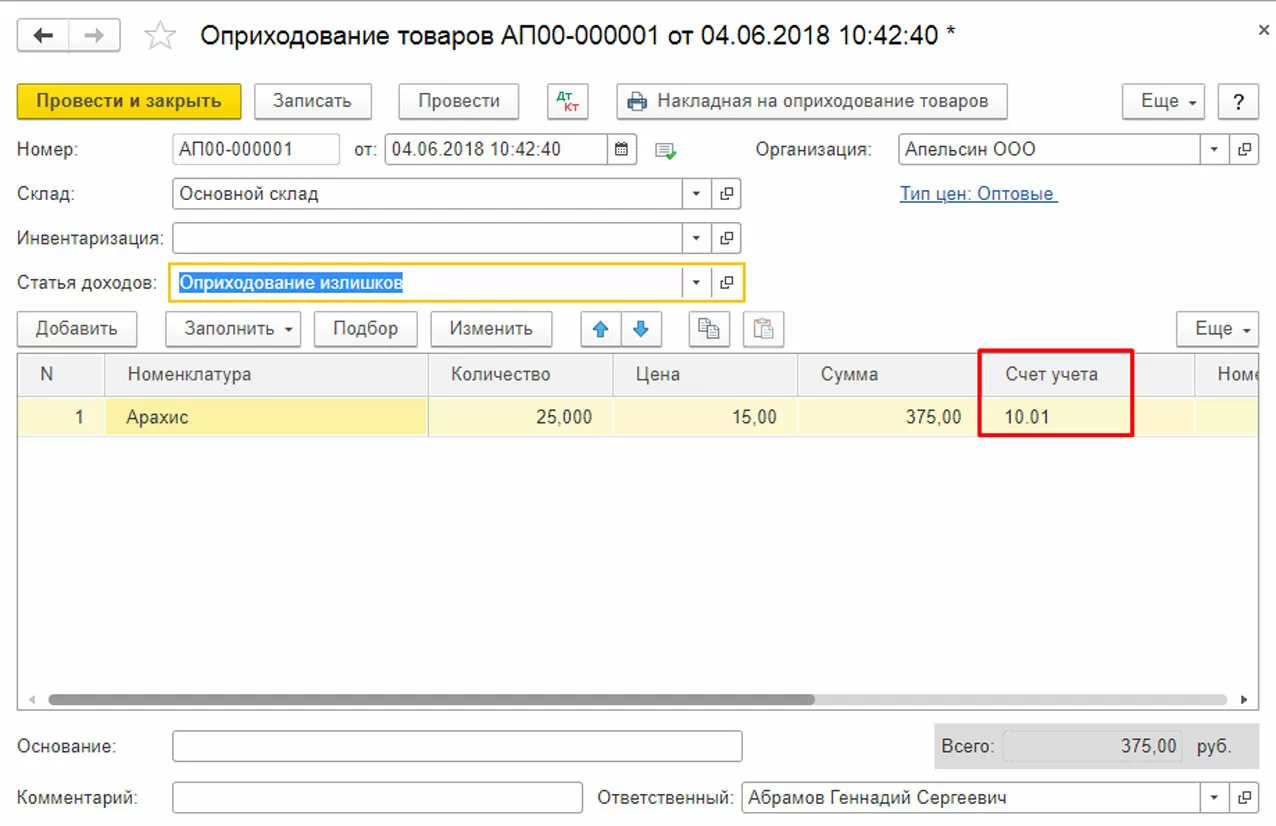Image resolution: width=1276 pixels, height=826 pixels.
Task: Click the Счет учета column header
Action: click(1088, 375)
